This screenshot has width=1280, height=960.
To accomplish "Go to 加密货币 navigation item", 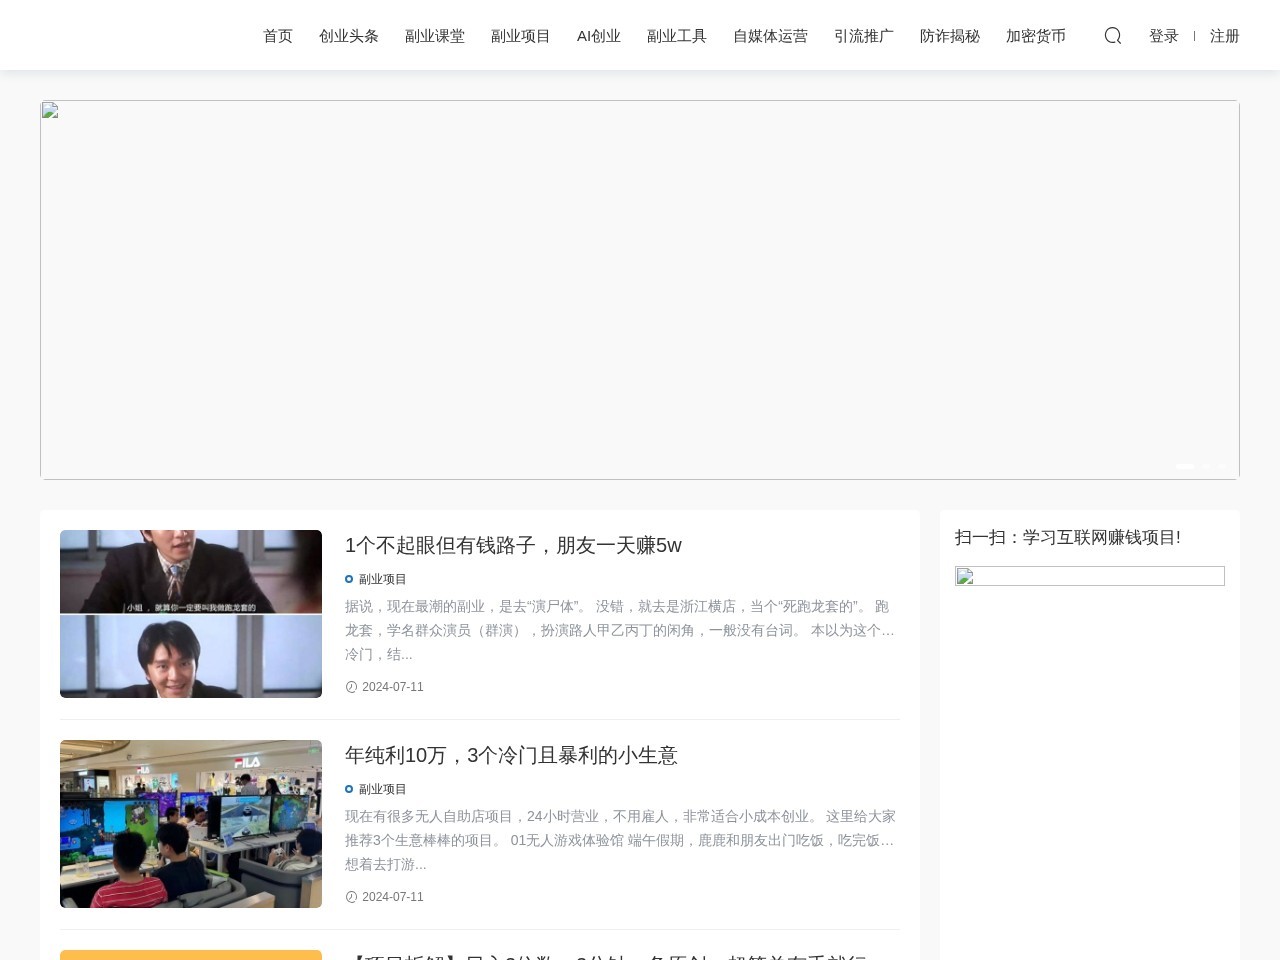I will click(1036, 36).
